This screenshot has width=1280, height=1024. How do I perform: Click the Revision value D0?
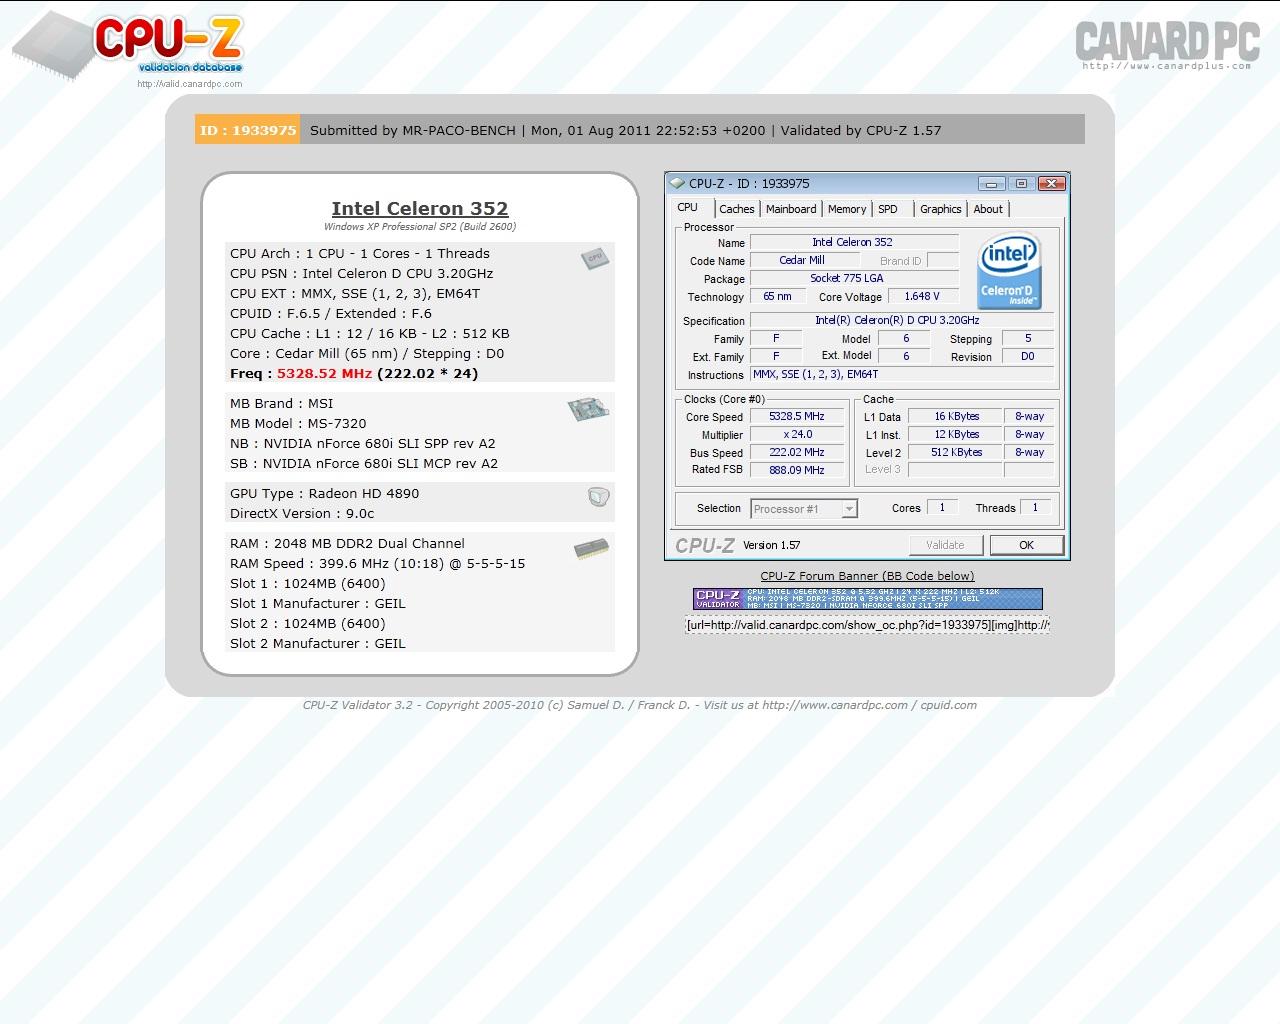click(x=1027, y=356)
